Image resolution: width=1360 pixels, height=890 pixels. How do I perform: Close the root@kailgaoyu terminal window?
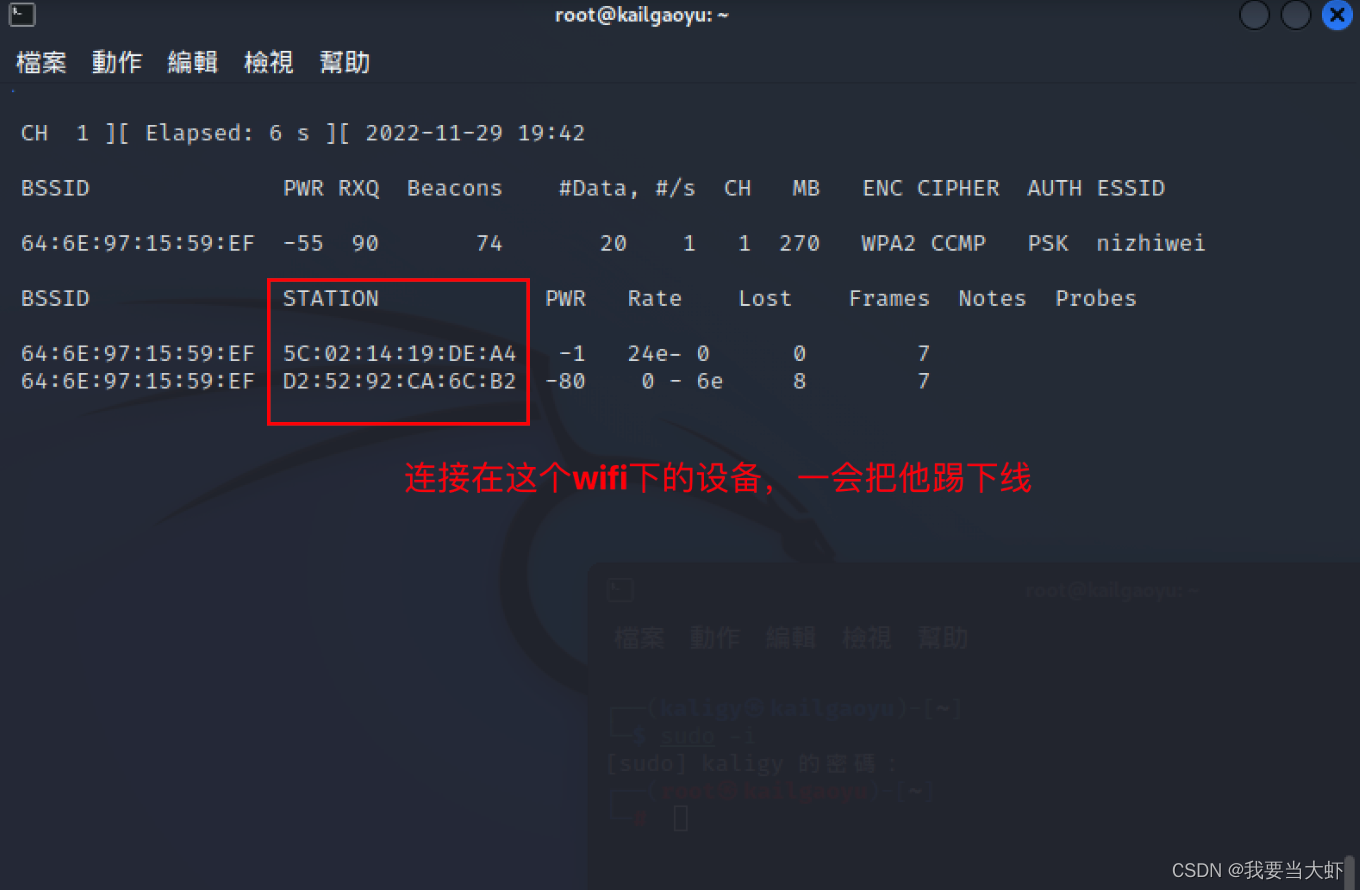point(1336,15)
